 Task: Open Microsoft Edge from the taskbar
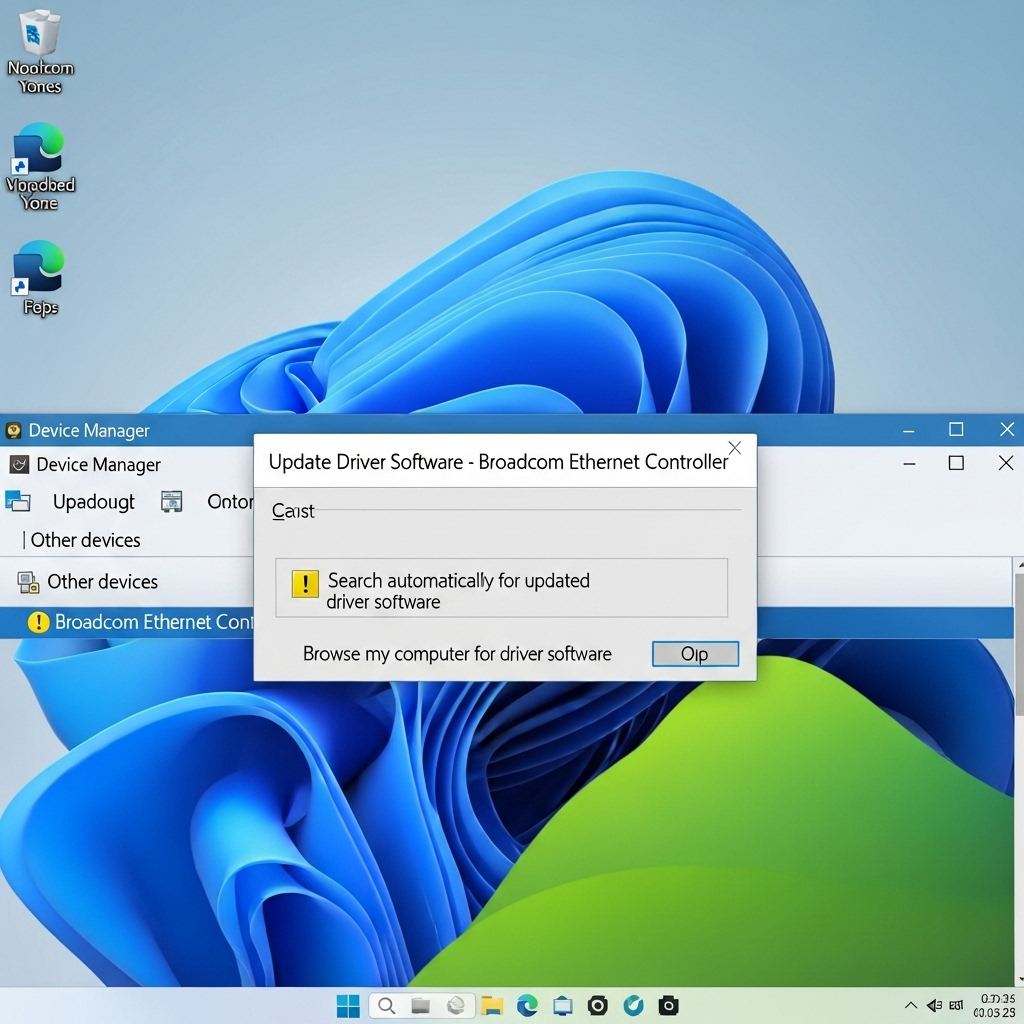tap(527, 1006)
